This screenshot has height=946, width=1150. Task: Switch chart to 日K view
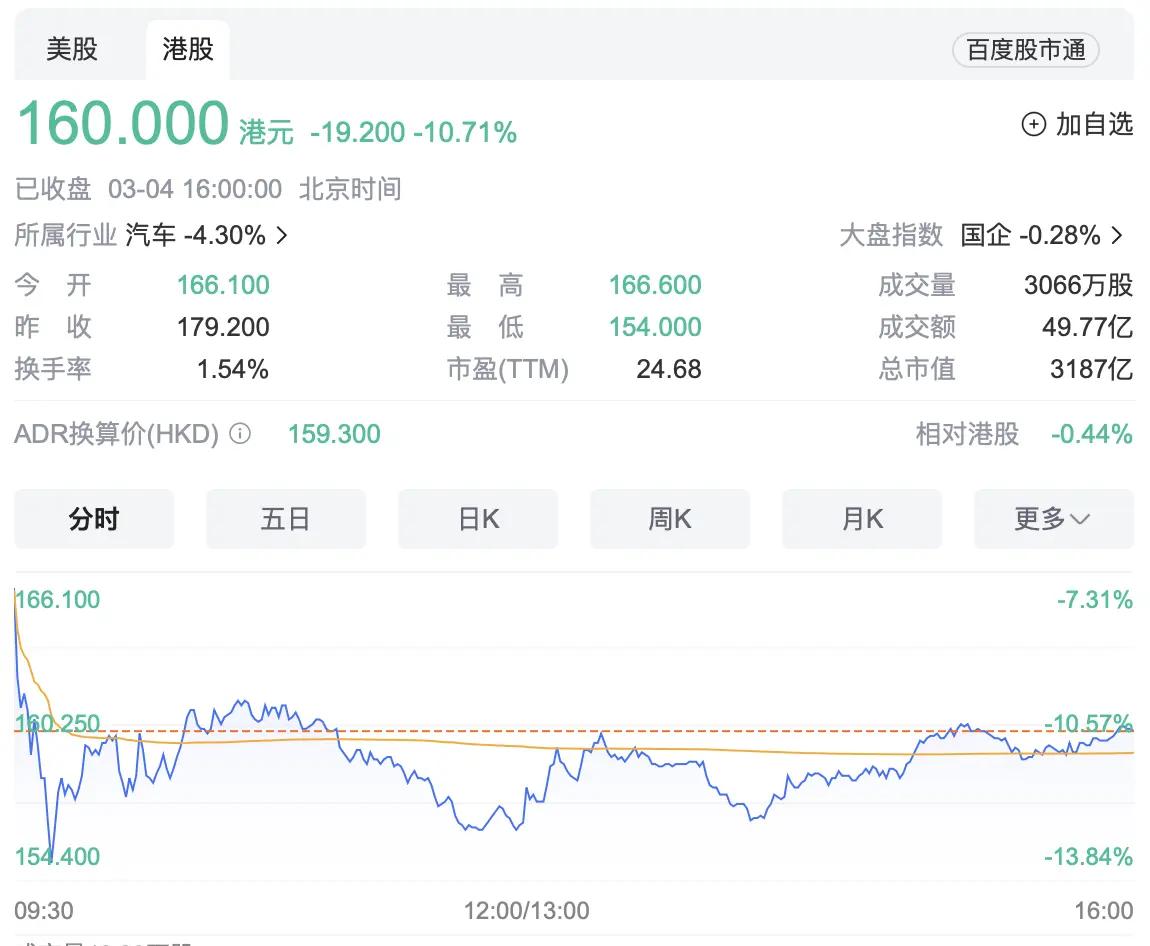[x=478, y=519]
